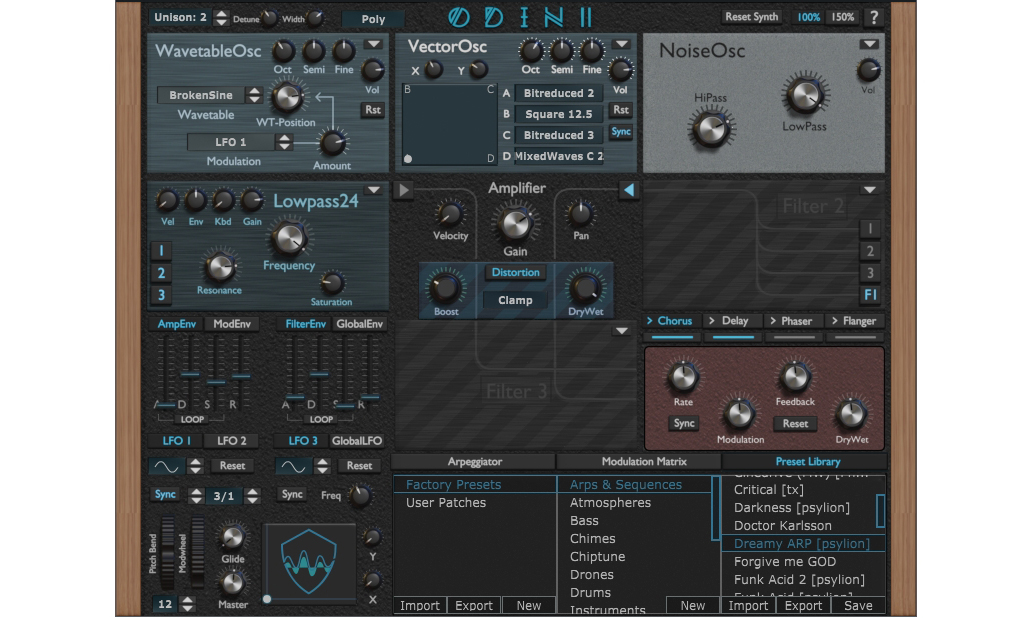This screenshot has height=618, width=1030.
Task: Click the VectorOsc Oct knob
Action: pos(531,50)
